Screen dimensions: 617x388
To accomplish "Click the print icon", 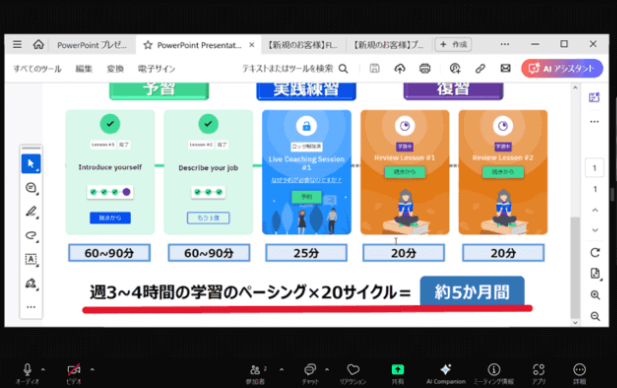I will pyautogui.click(x=425, y=68).
